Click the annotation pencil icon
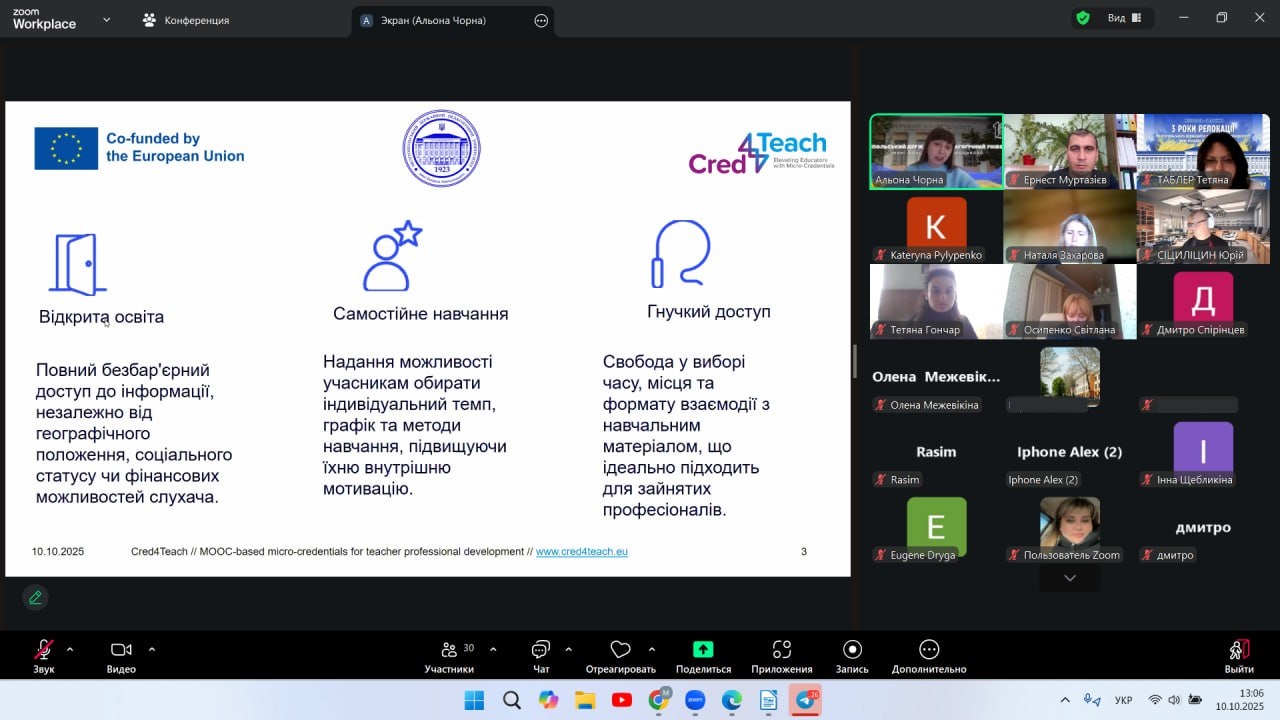Screen dimensions: 1280x720 [35, 598]
